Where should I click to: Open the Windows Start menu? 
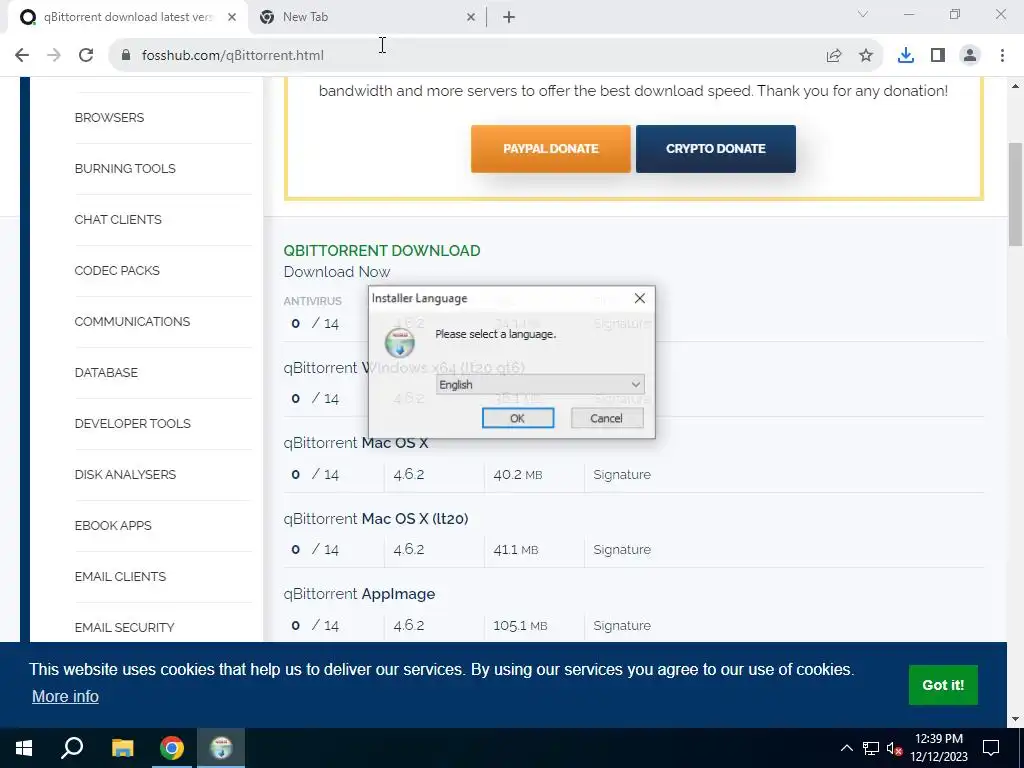pyautogui.click(x=24, y=748)
